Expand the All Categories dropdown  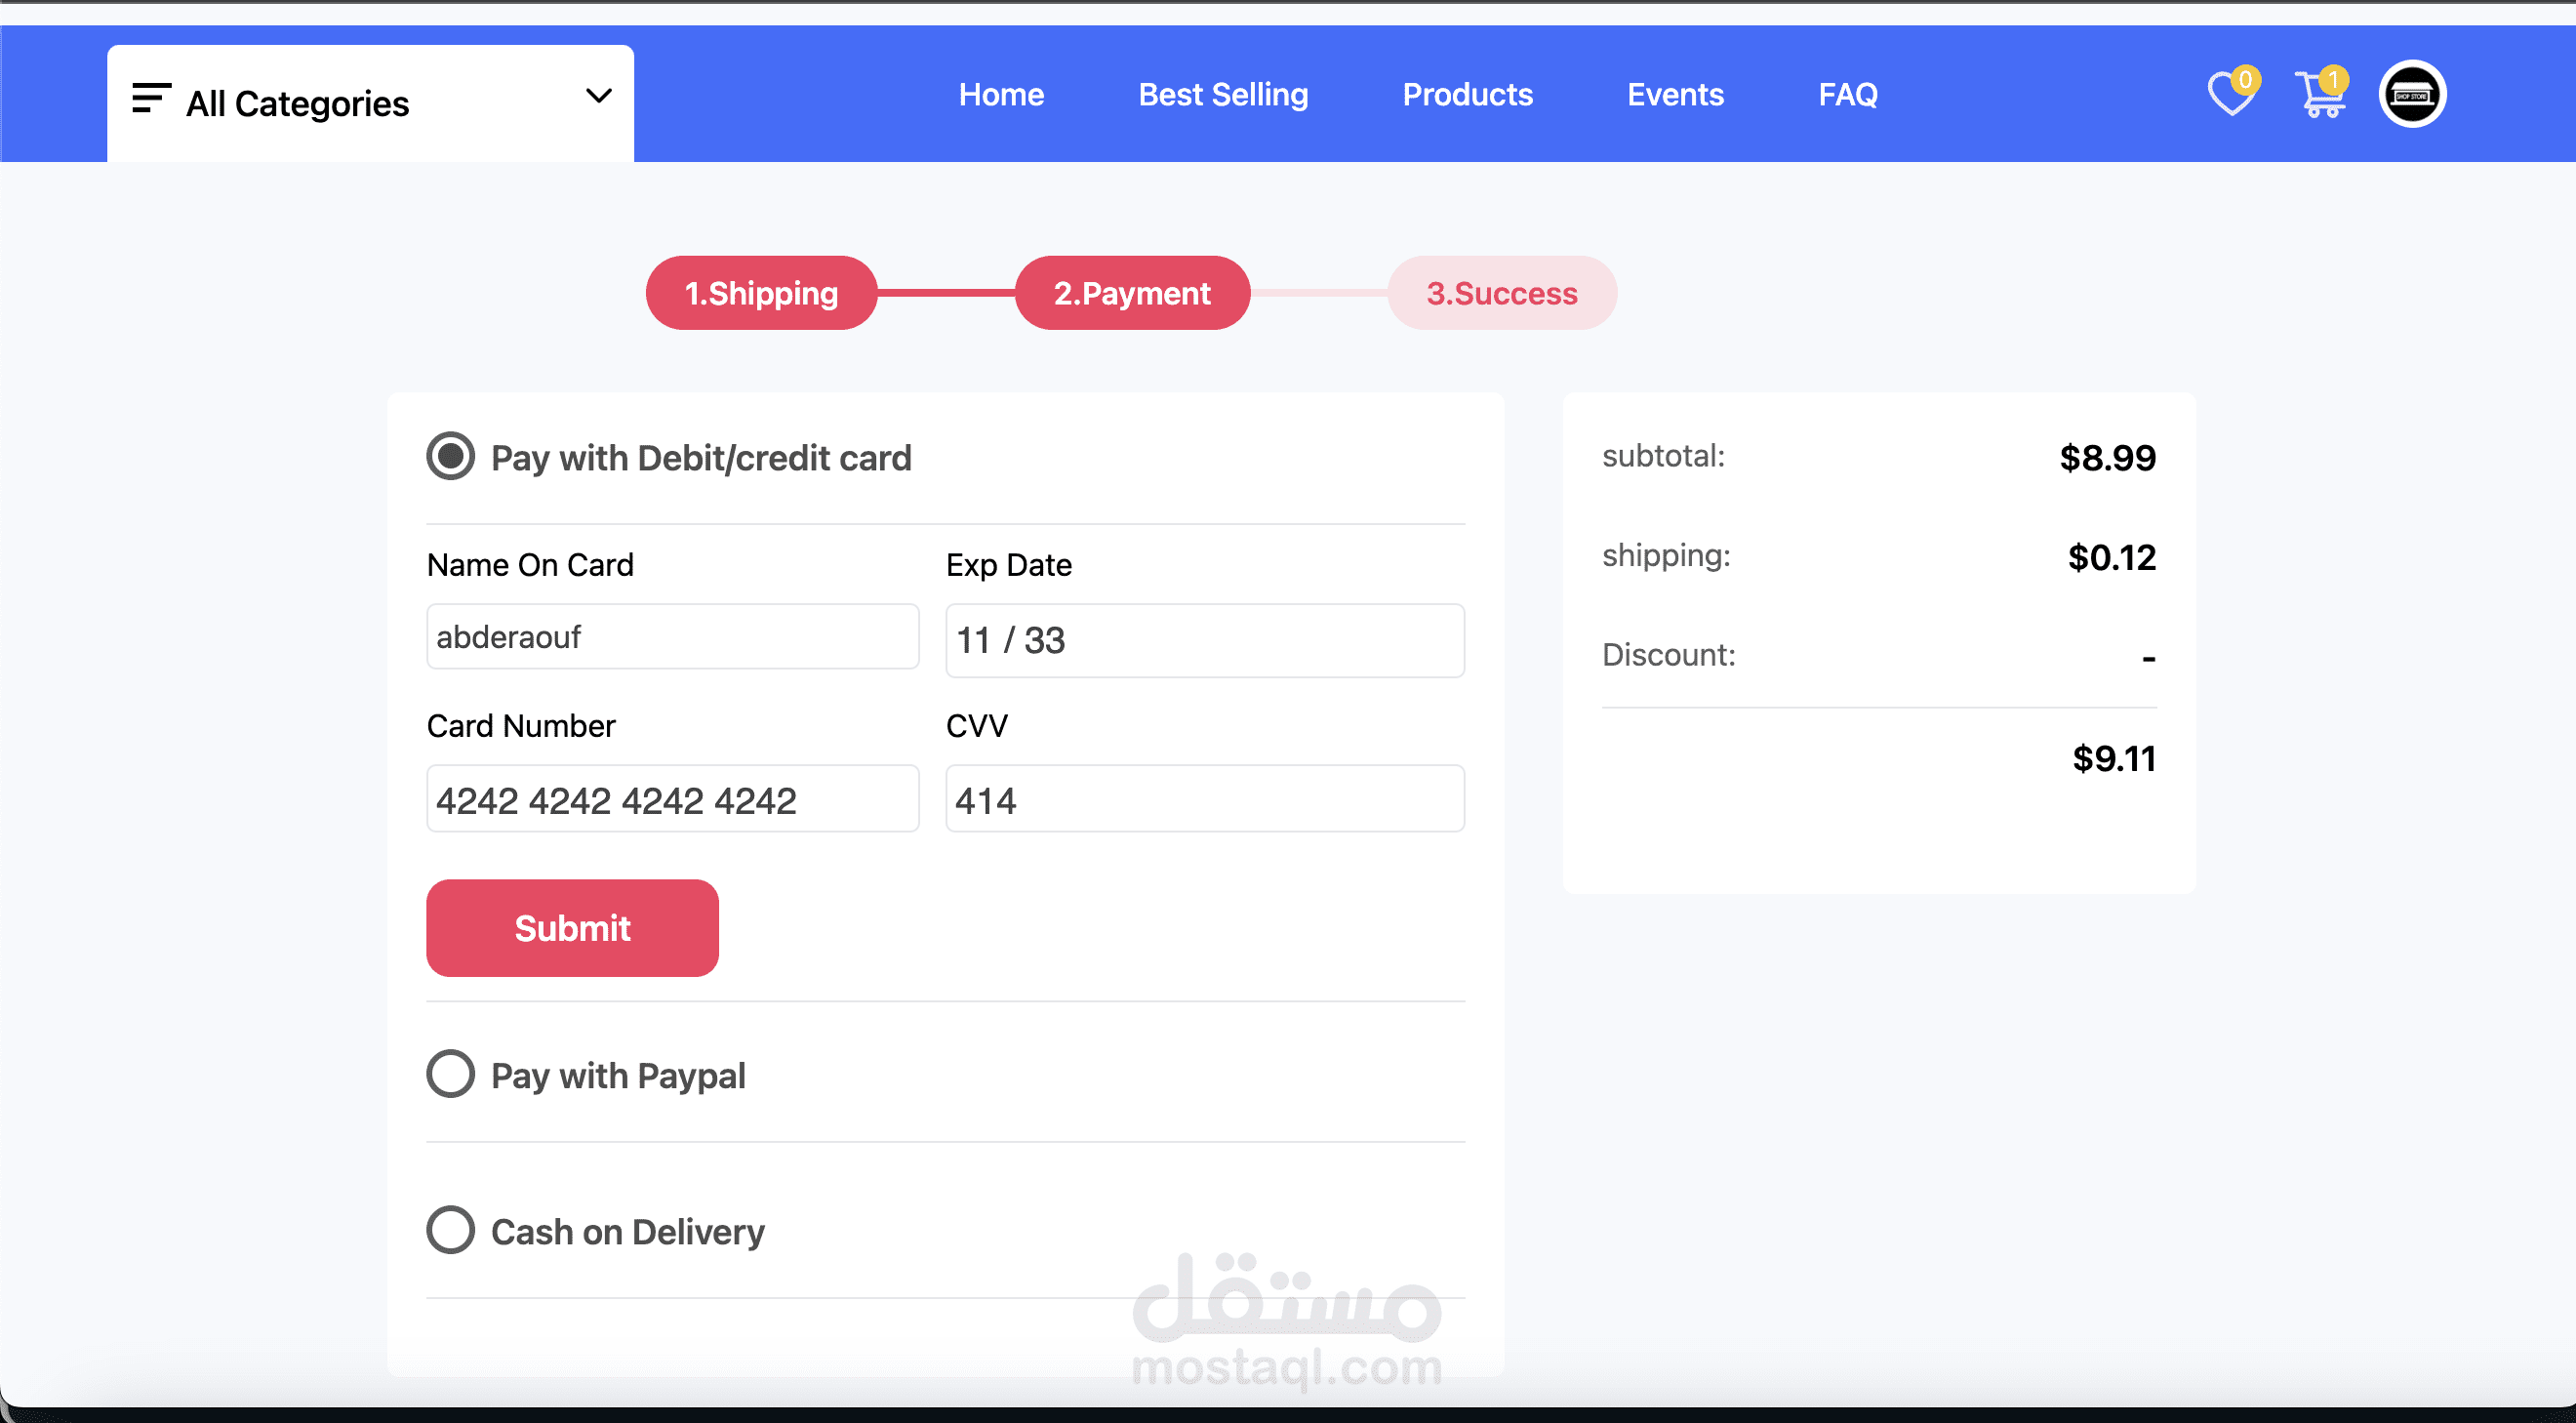(298, 104)
